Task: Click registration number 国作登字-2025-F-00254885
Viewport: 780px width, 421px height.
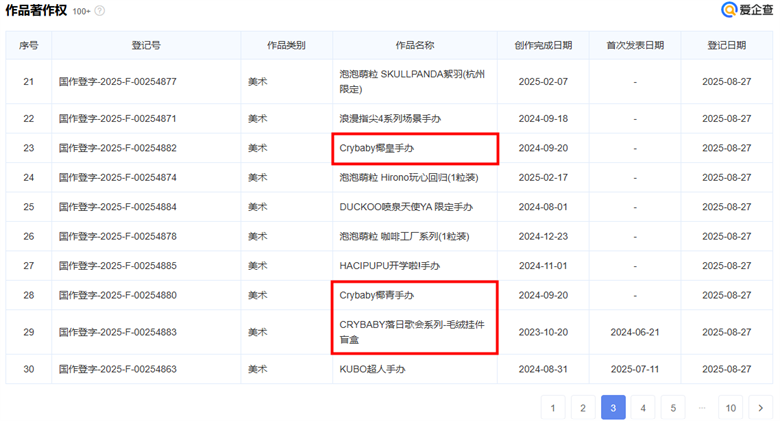Action: pos(117,266)
